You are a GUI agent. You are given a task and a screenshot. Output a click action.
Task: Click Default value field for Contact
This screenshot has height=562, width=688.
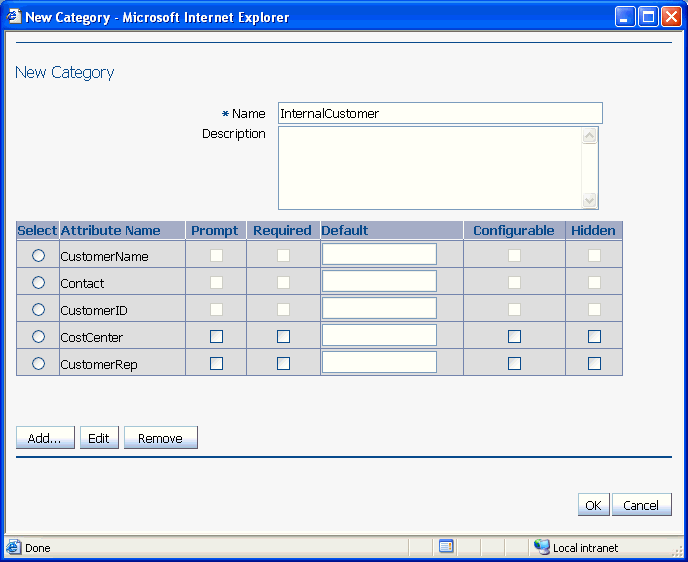[379, 281]
